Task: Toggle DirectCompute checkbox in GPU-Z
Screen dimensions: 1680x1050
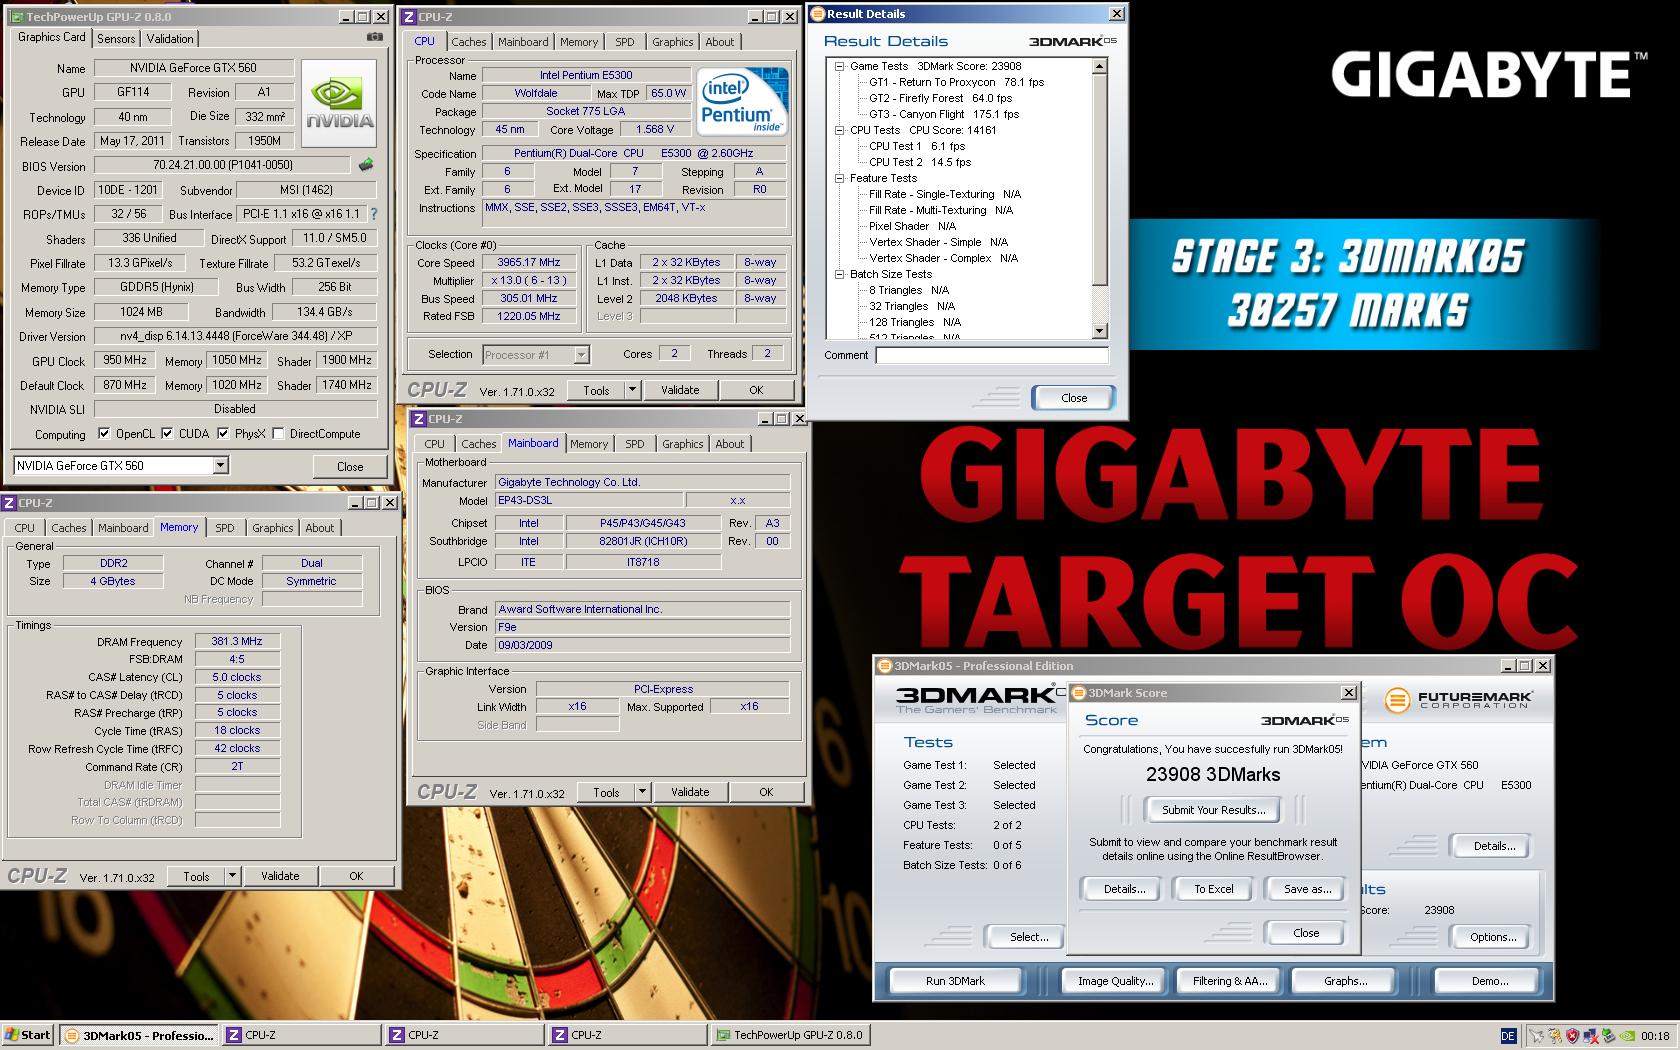Action: coord(278,434)
